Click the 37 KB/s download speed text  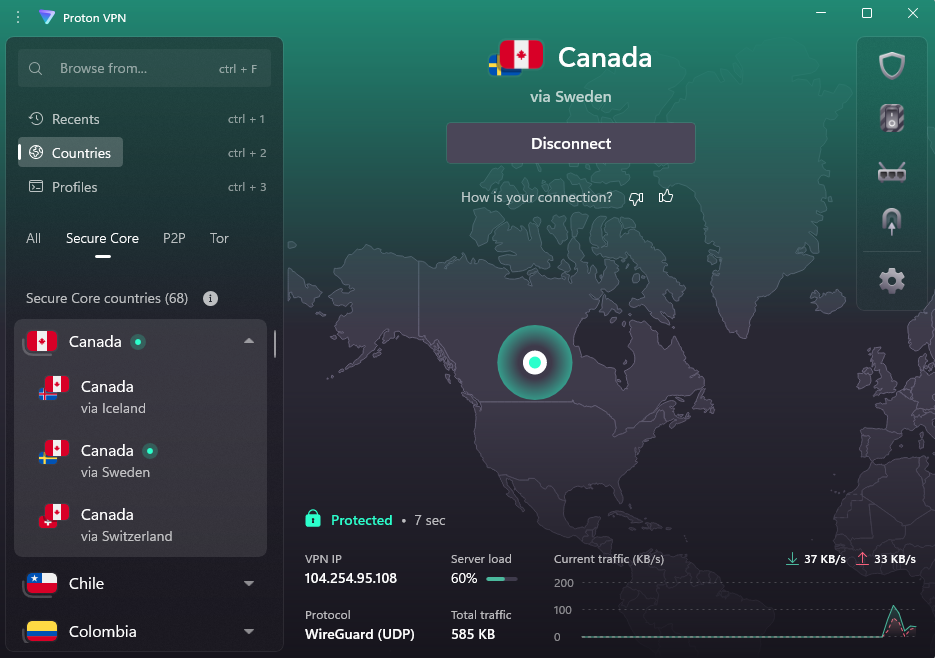[825, 559]
